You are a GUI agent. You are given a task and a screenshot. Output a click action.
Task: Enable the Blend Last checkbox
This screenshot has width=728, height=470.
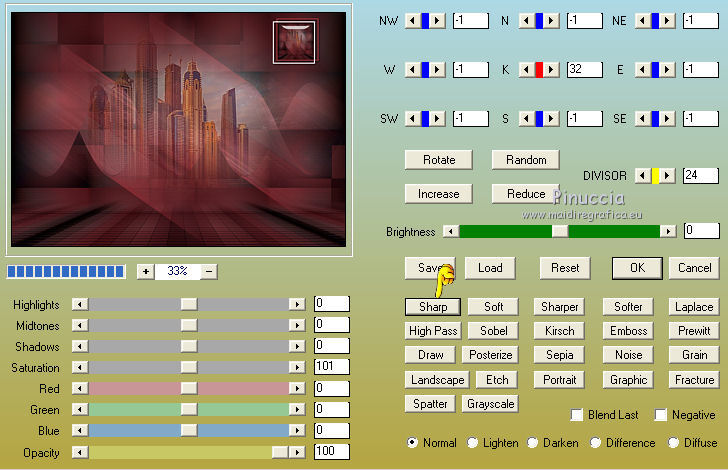[x=577, y=415]
